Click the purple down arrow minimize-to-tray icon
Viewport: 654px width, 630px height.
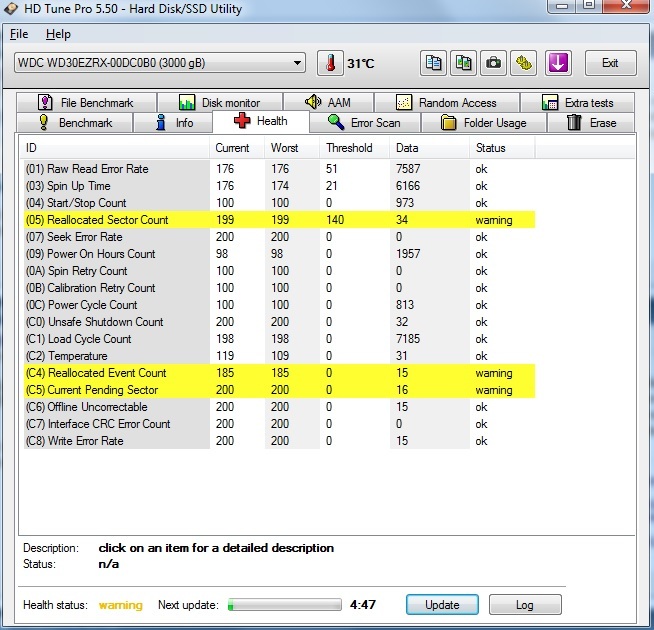(x=558, y=63)
